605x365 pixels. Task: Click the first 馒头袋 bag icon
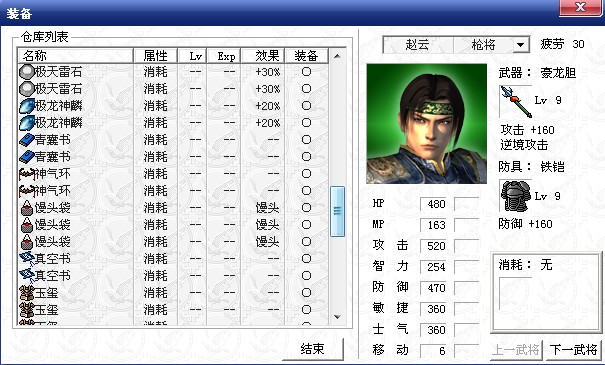click(27, 208)
